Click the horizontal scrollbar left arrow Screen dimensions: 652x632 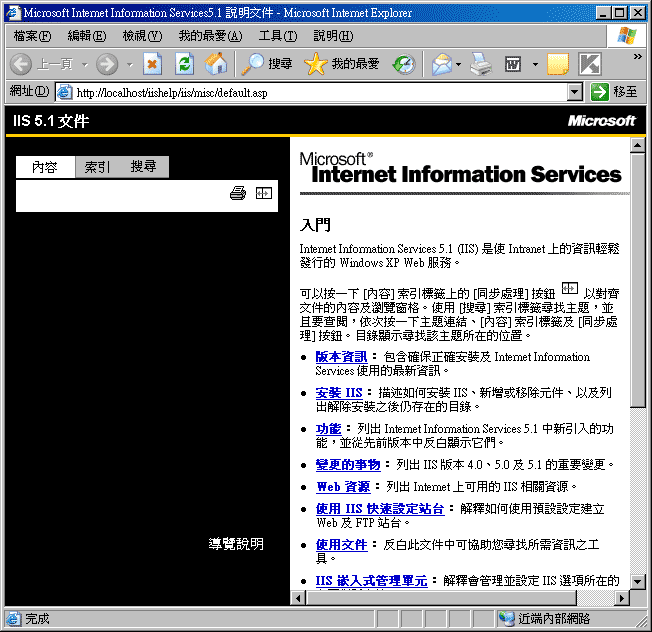[298, 598]
